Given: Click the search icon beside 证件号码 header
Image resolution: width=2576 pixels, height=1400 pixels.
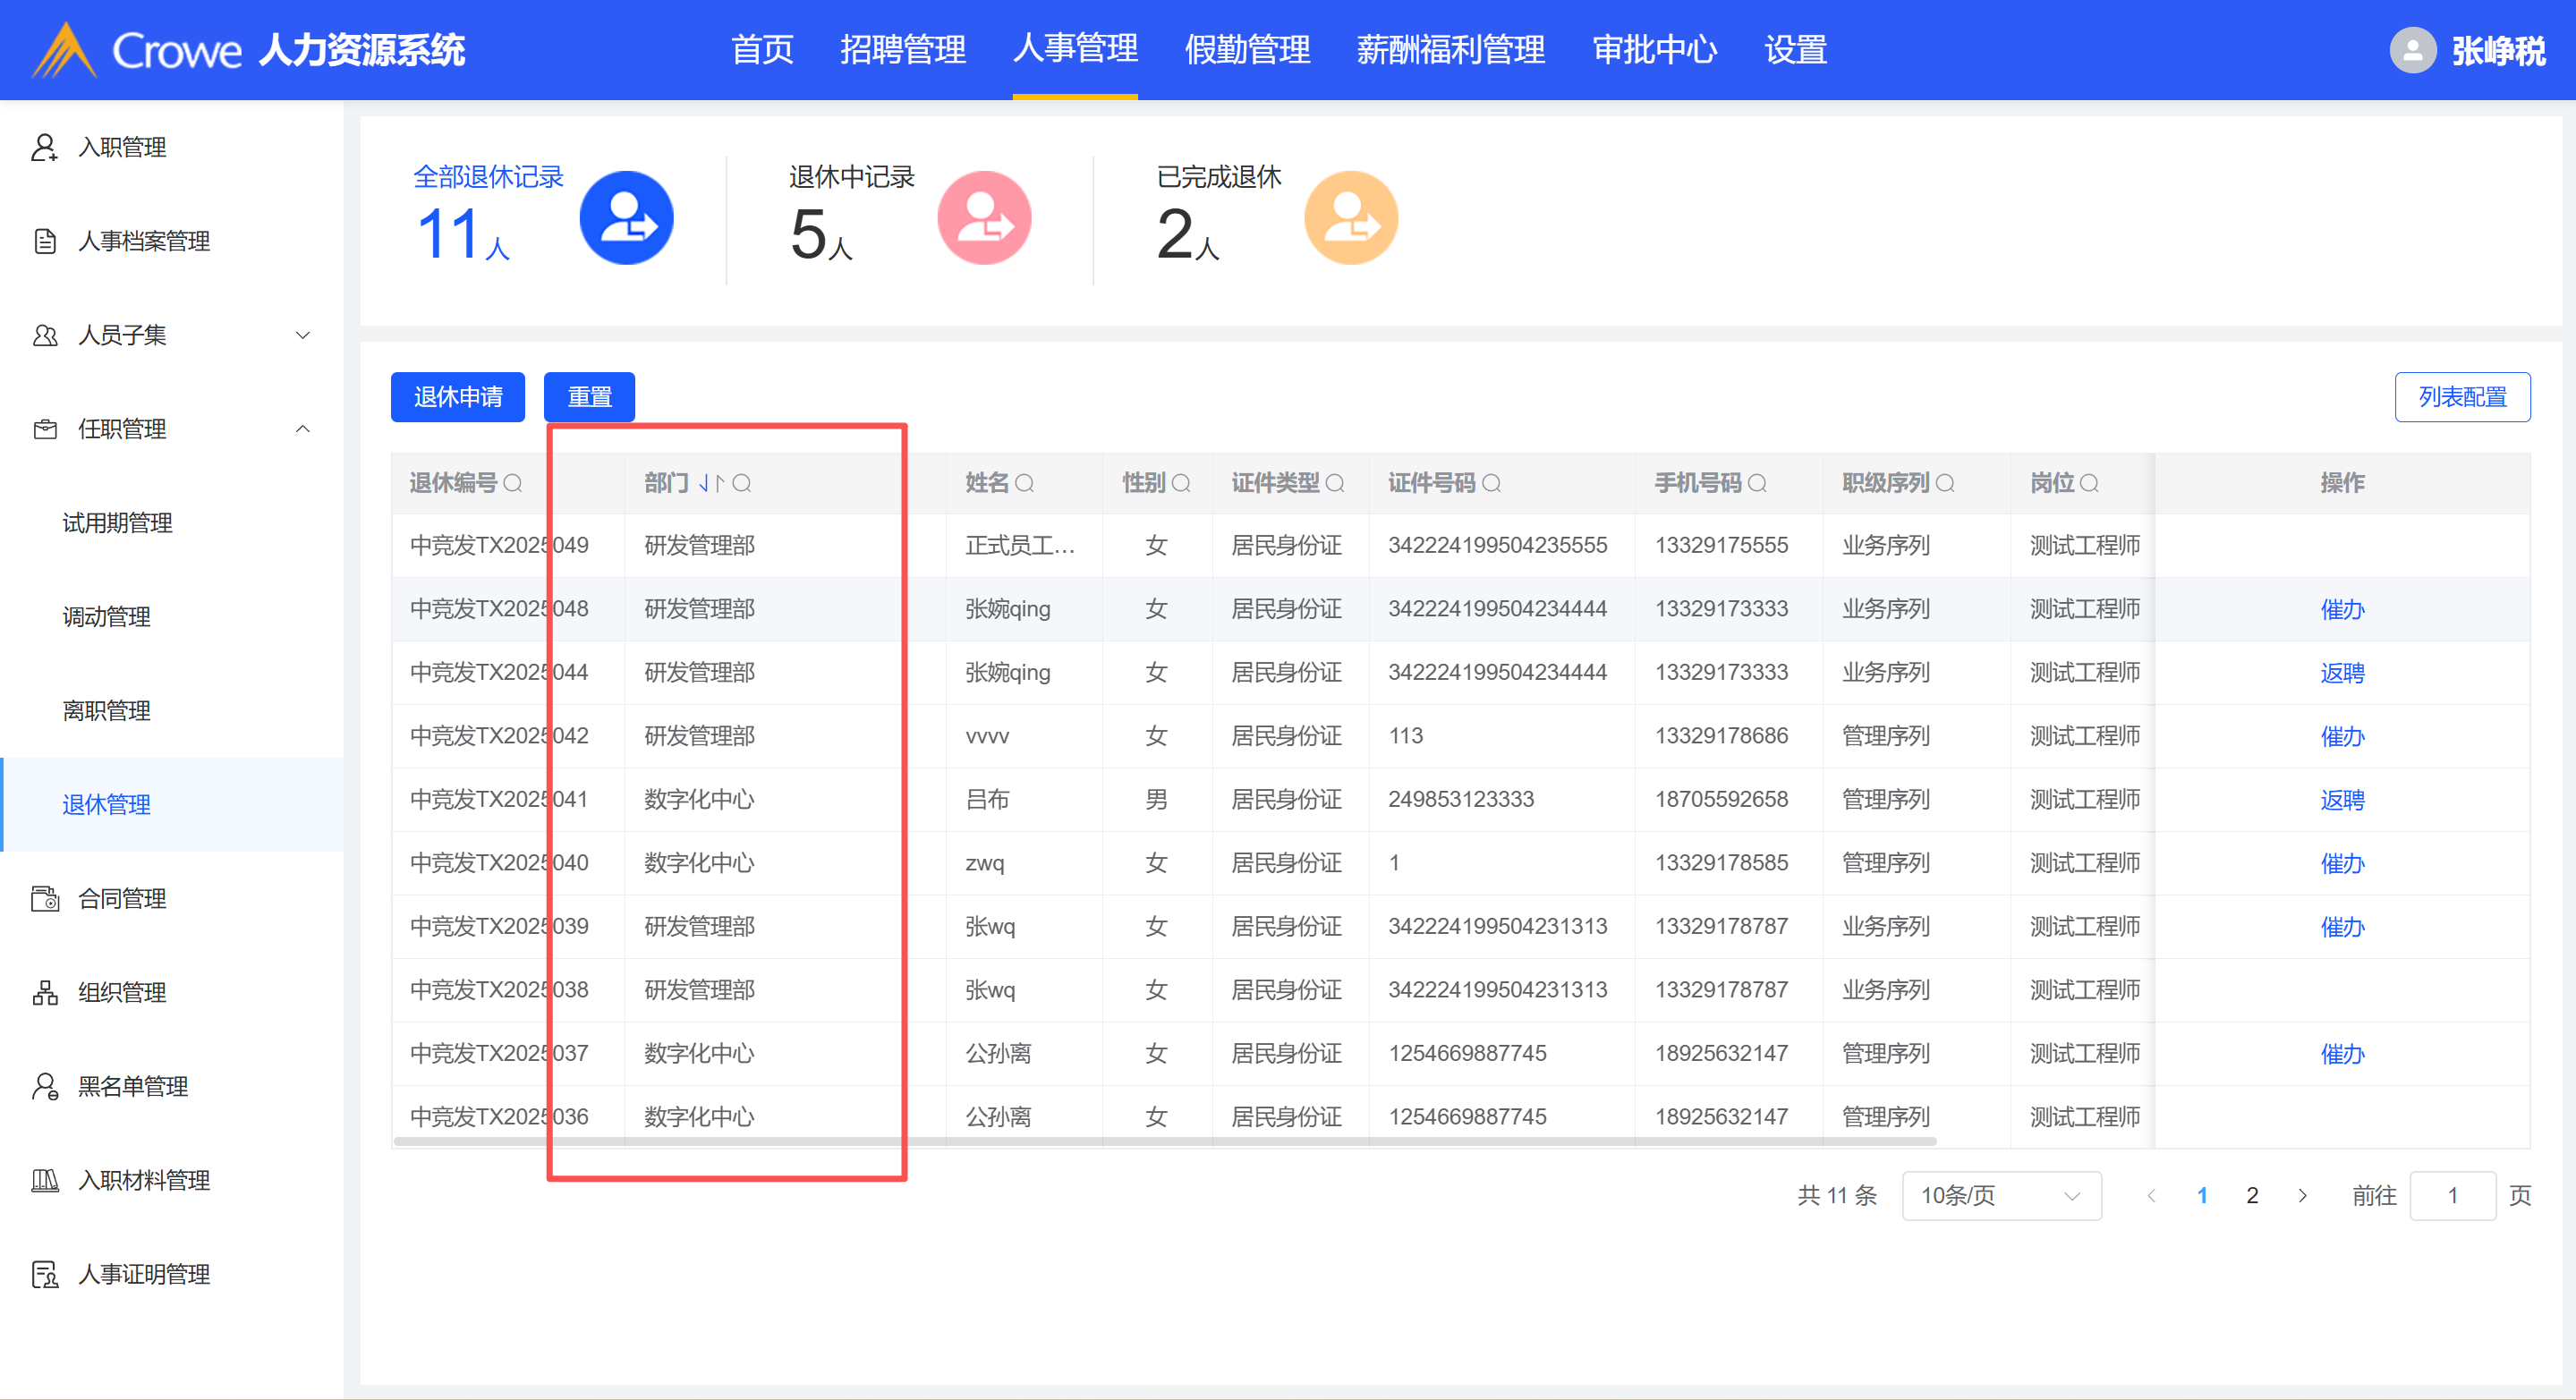Looking at the screenshot, I should click(1491, 483).
